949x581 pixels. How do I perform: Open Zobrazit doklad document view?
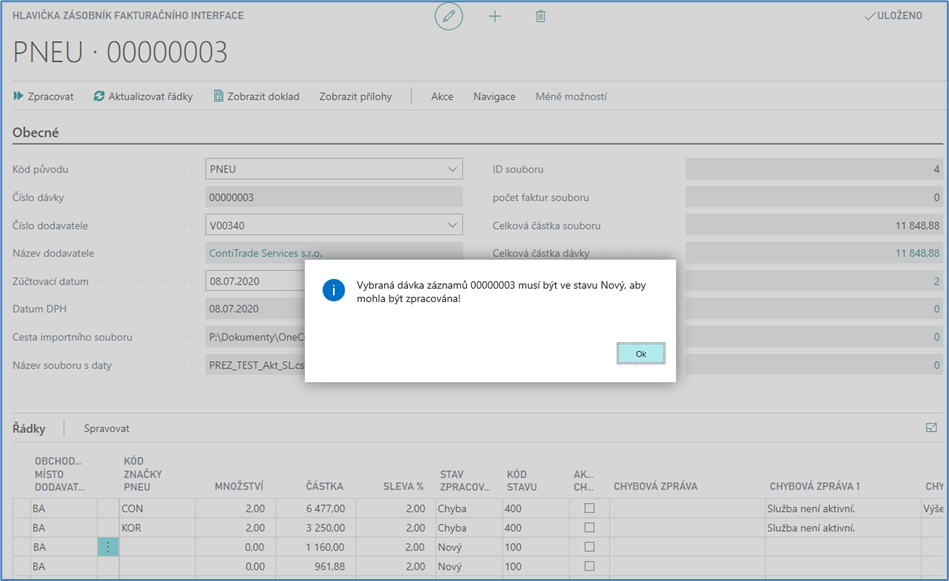pyautogui.click(x=256, y=97)
